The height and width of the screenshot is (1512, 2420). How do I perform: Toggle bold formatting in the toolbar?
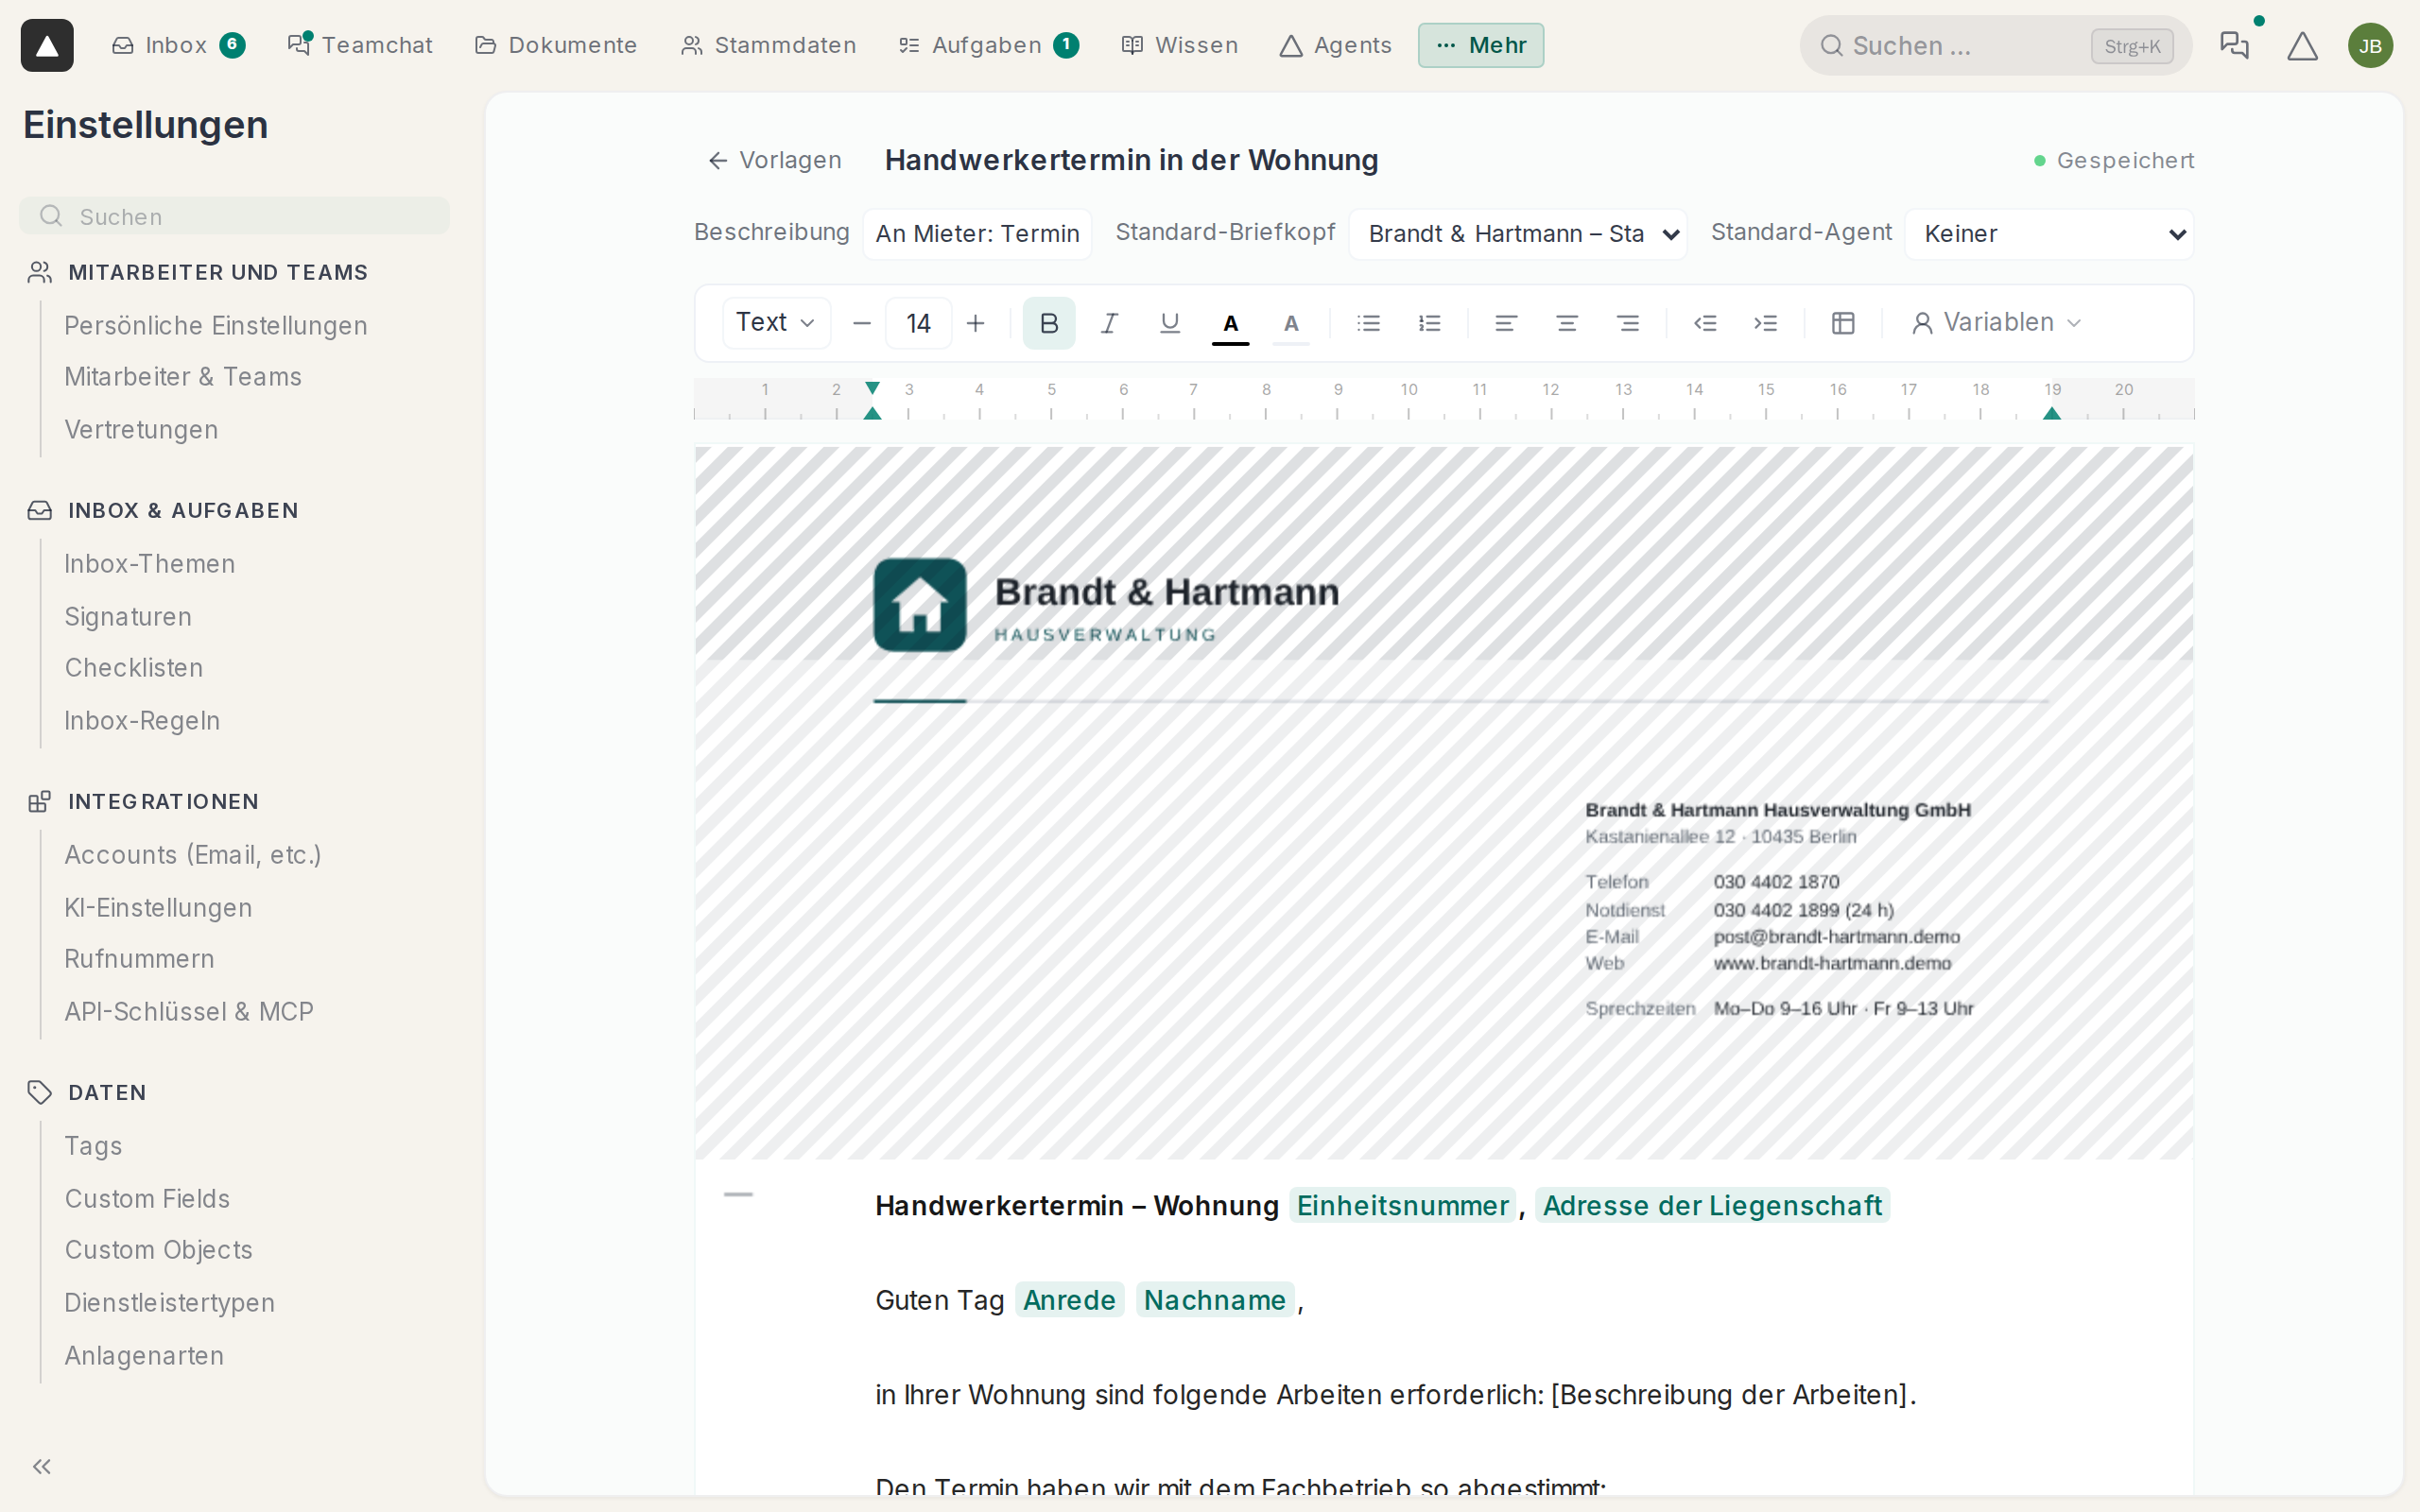pos(1048,323)
